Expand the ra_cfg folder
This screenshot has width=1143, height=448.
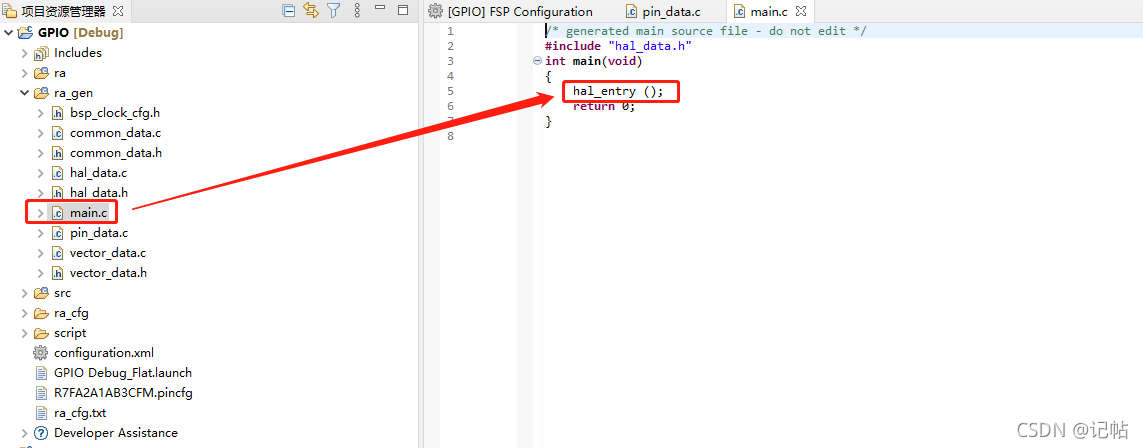(24, 313)
